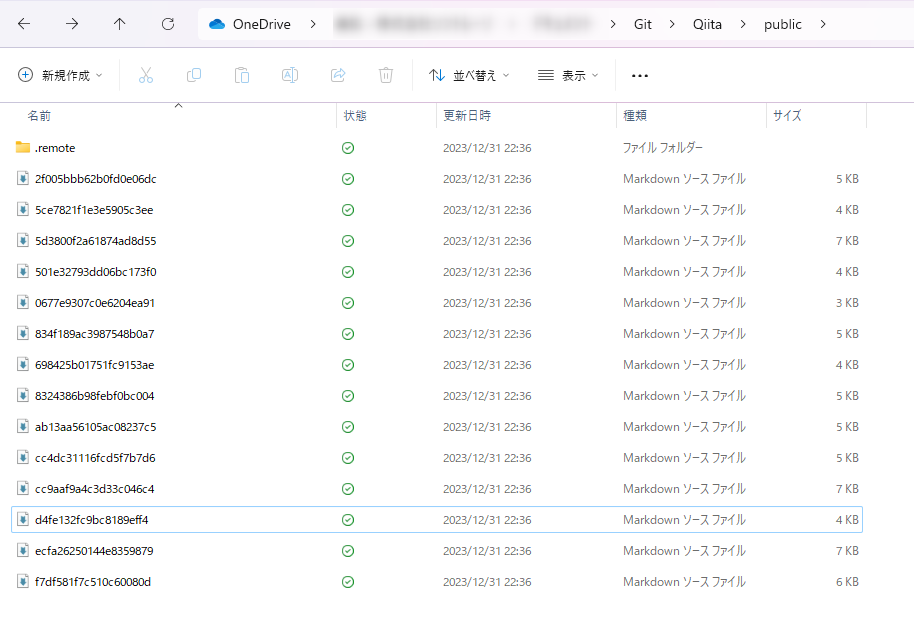Screen dimensions: 914x617
Task: Expand chevron after public in address bar
Action: (x=822, y=24)
